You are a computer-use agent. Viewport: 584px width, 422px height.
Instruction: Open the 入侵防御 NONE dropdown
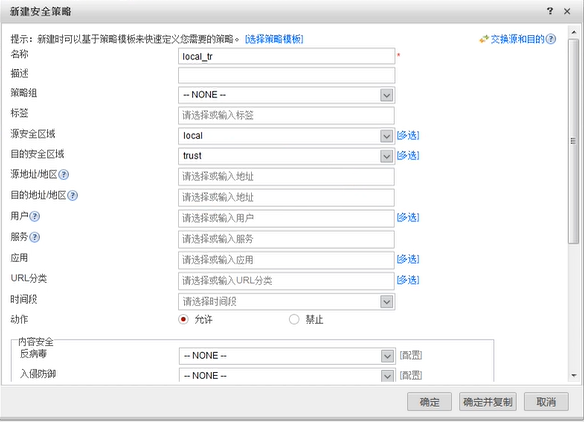pos(287,376)
